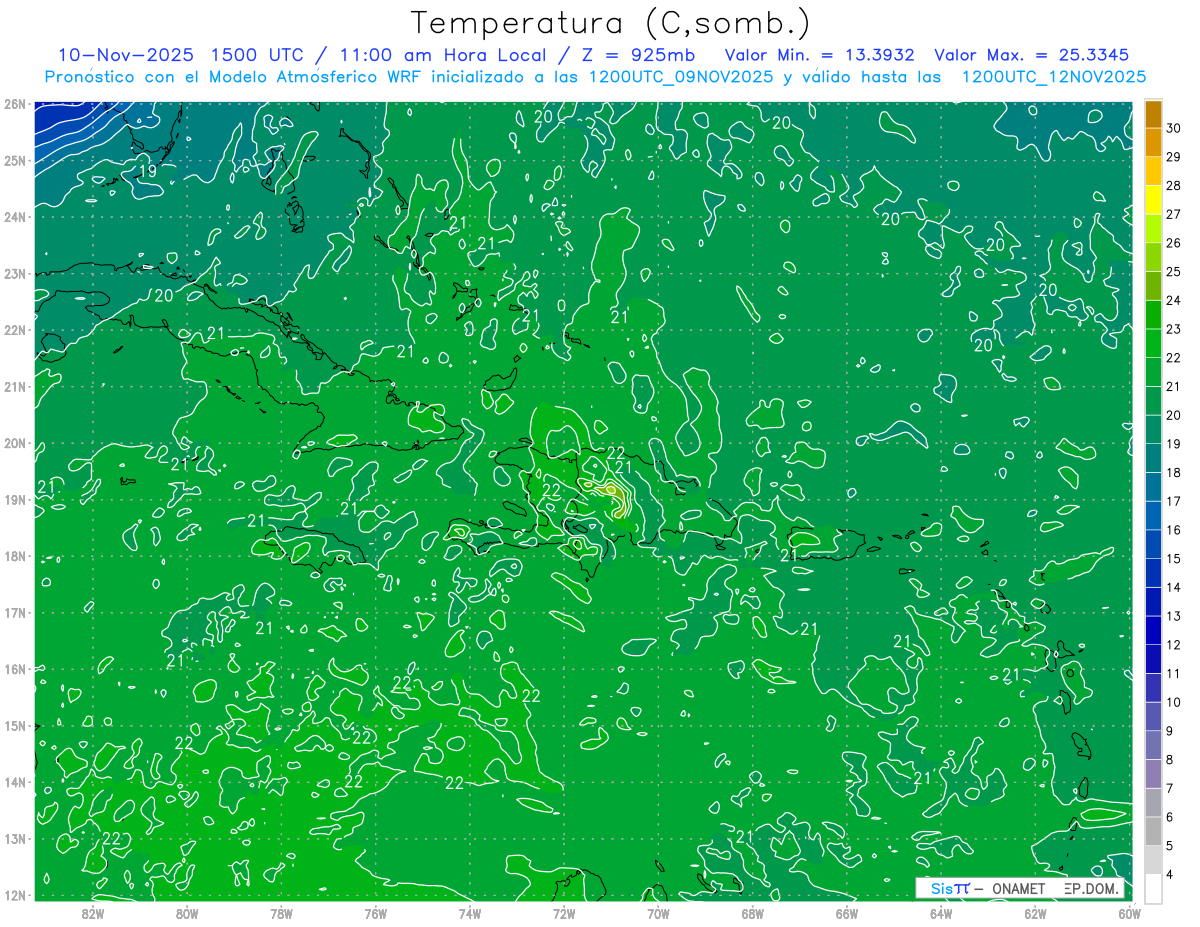This screenshot has height=927, width=1200.
Task: Click the latitude axis label "24N"
Action: pos(15,217)
